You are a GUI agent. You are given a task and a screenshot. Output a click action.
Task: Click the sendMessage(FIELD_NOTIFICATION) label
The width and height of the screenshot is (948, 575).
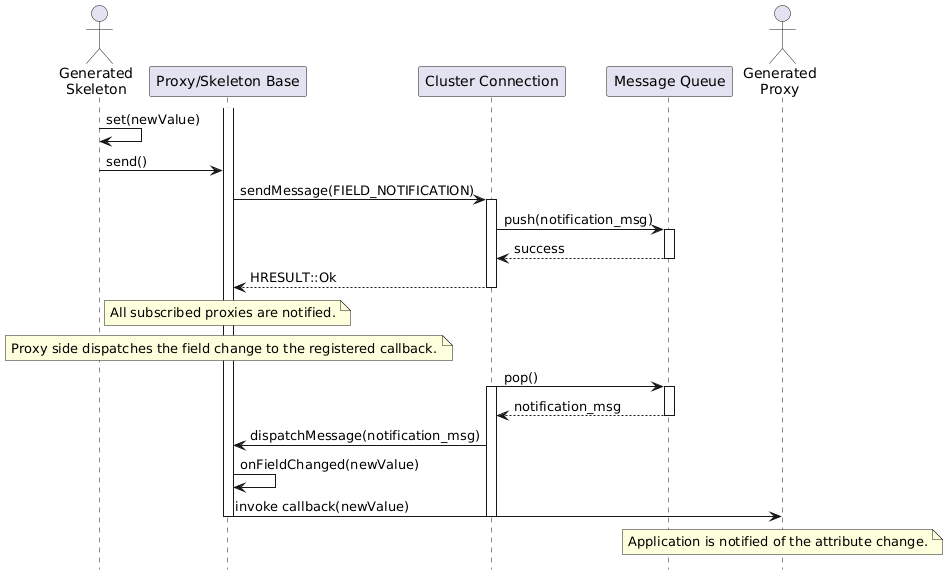[357, 191]
